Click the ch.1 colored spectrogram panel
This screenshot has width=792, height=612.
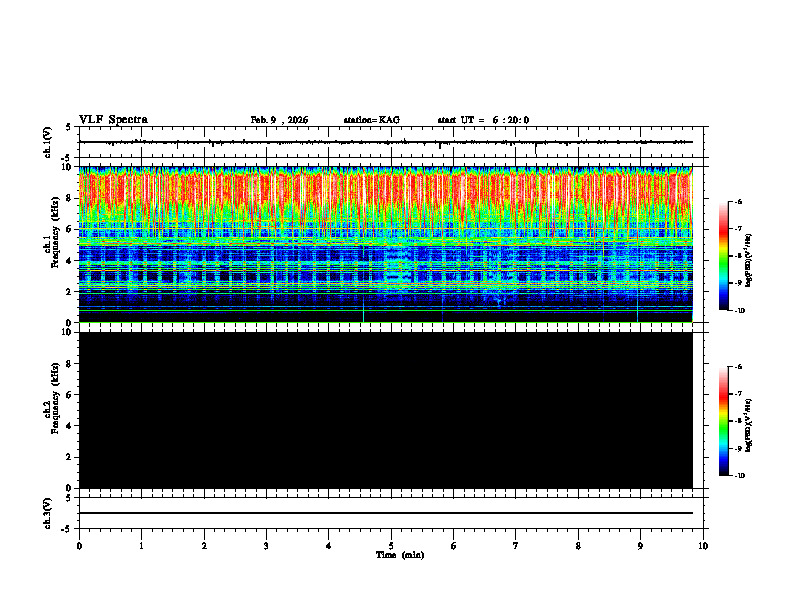click(385, 244)
